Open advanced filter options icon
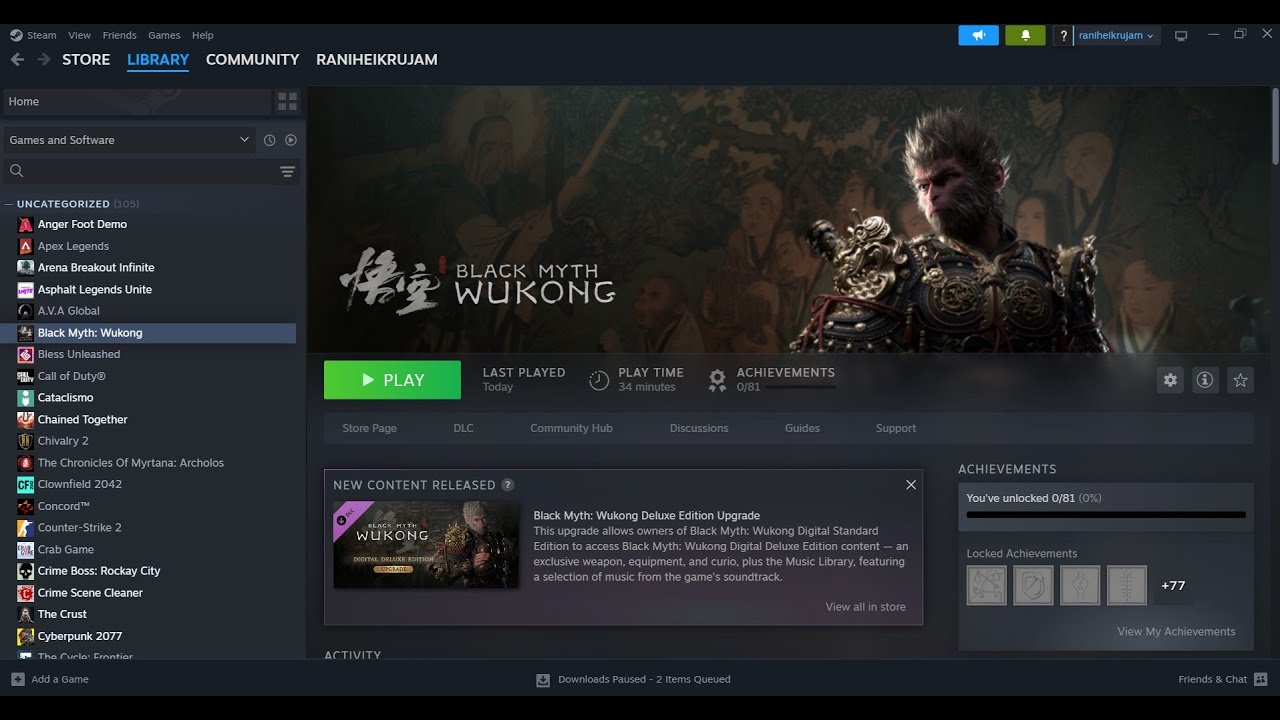Viewport: 1280px width, 720px height. pos(287,171)
